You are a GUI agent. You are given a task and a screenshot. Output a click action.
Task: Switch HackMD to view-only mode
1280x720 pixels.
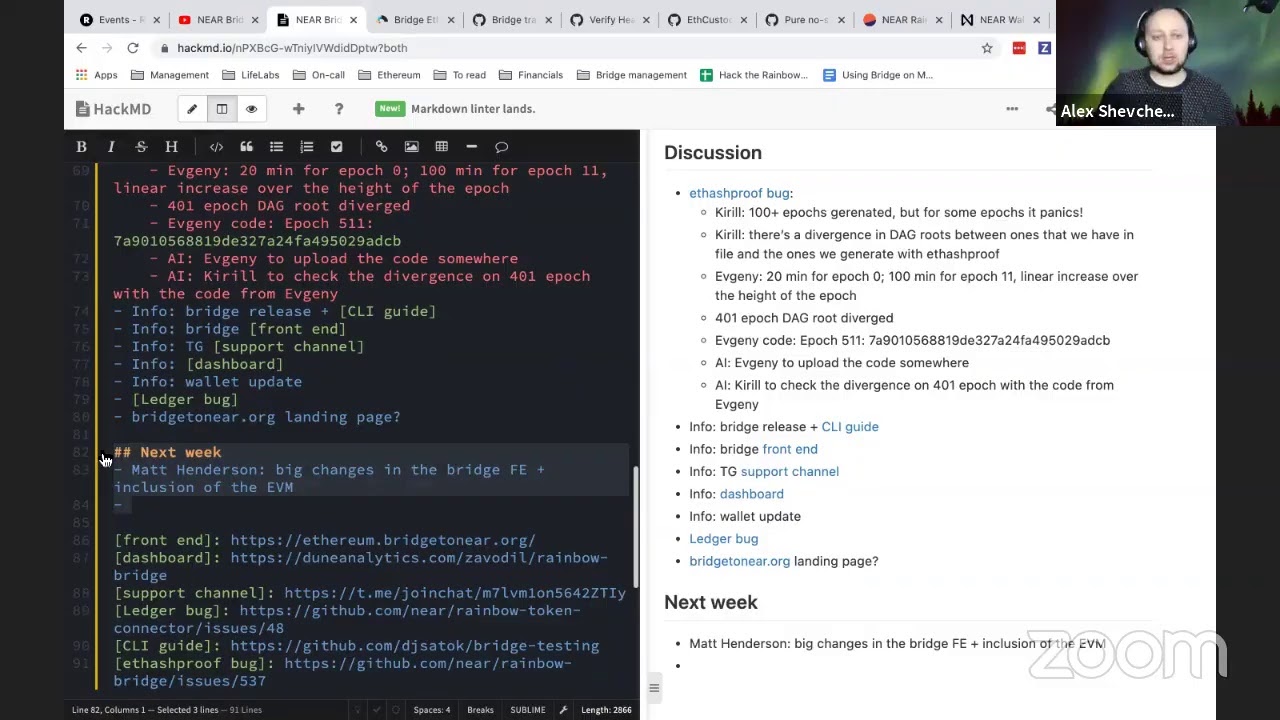[251, 109]
